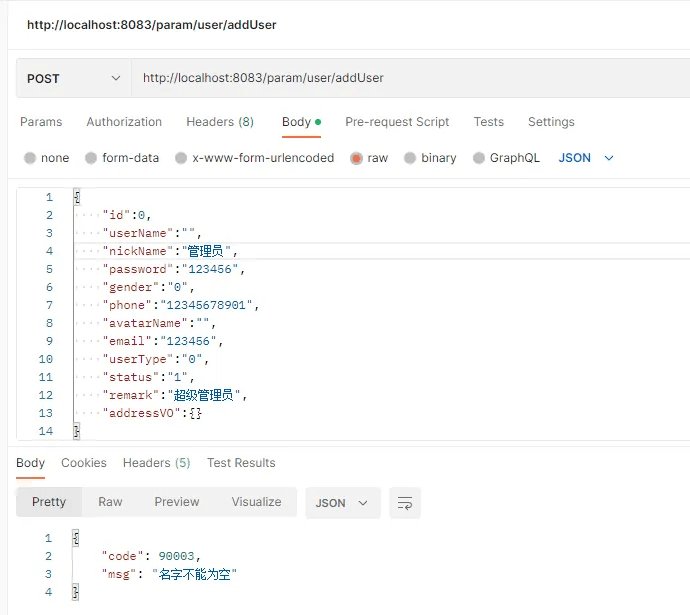This screenshot has width=690, height=615.
Task: Open the request Settings tab
Action: (x=551, y=122)
